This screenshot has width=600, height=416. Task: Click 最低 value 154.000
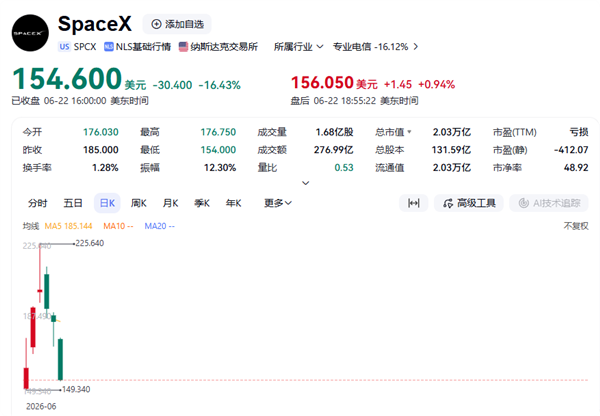point(218,150)
